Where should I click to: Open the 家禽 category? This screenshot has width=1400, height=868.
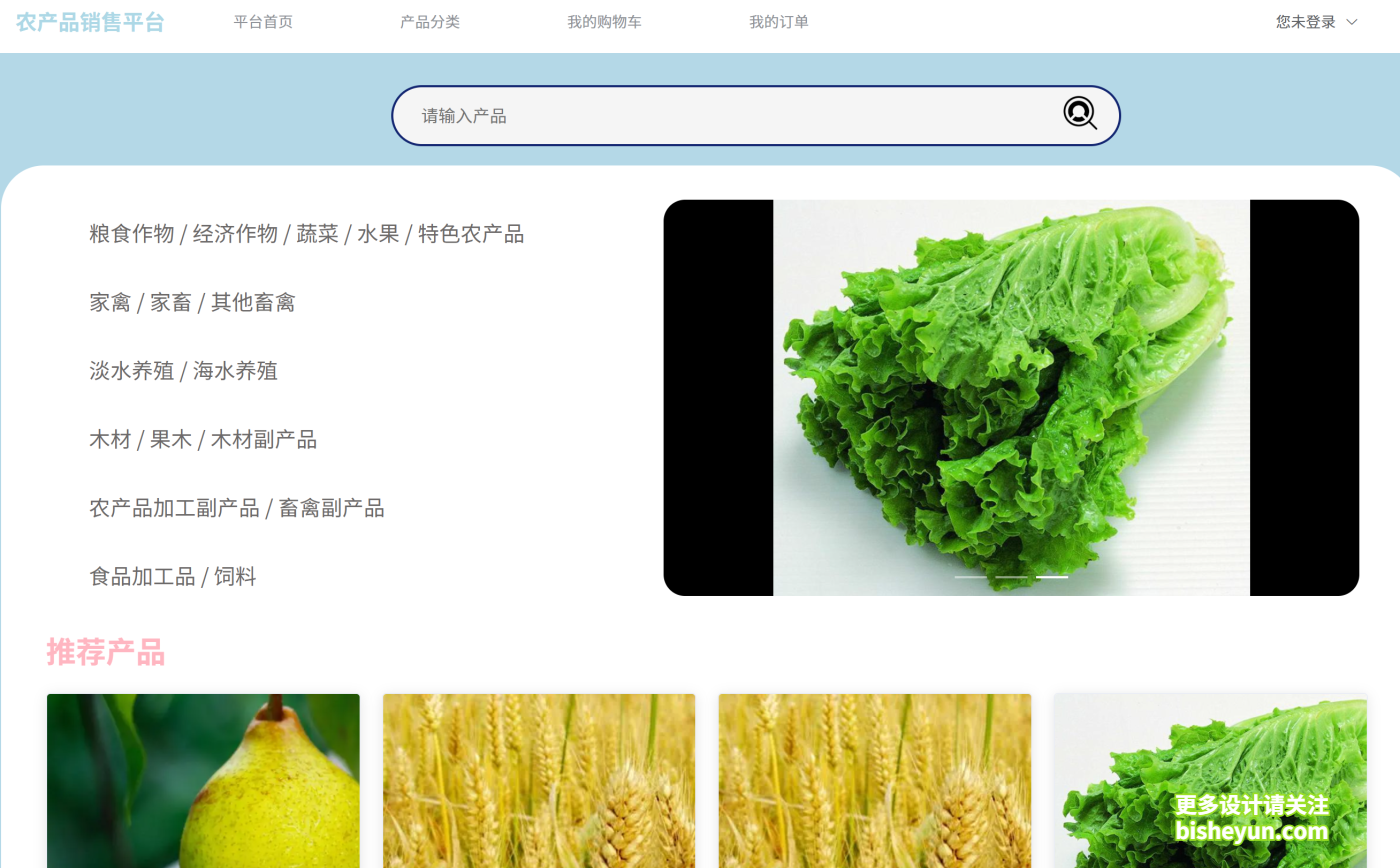pos(110,302)
